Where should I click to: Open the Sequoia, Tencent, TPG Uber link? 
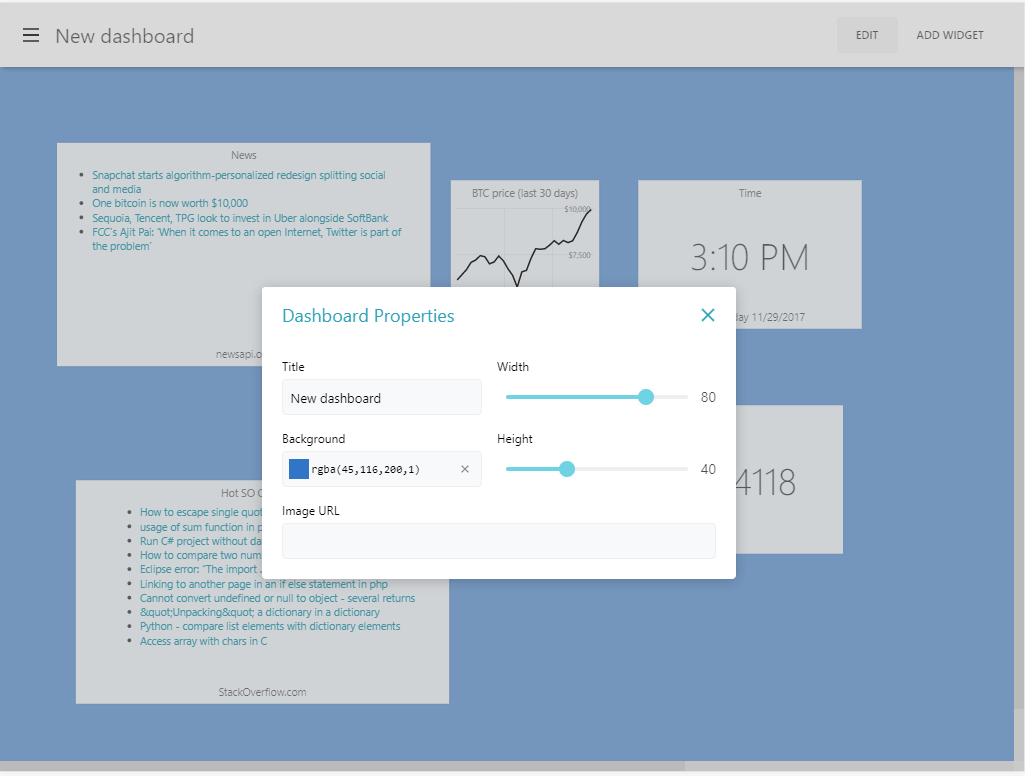coord(240,218)
